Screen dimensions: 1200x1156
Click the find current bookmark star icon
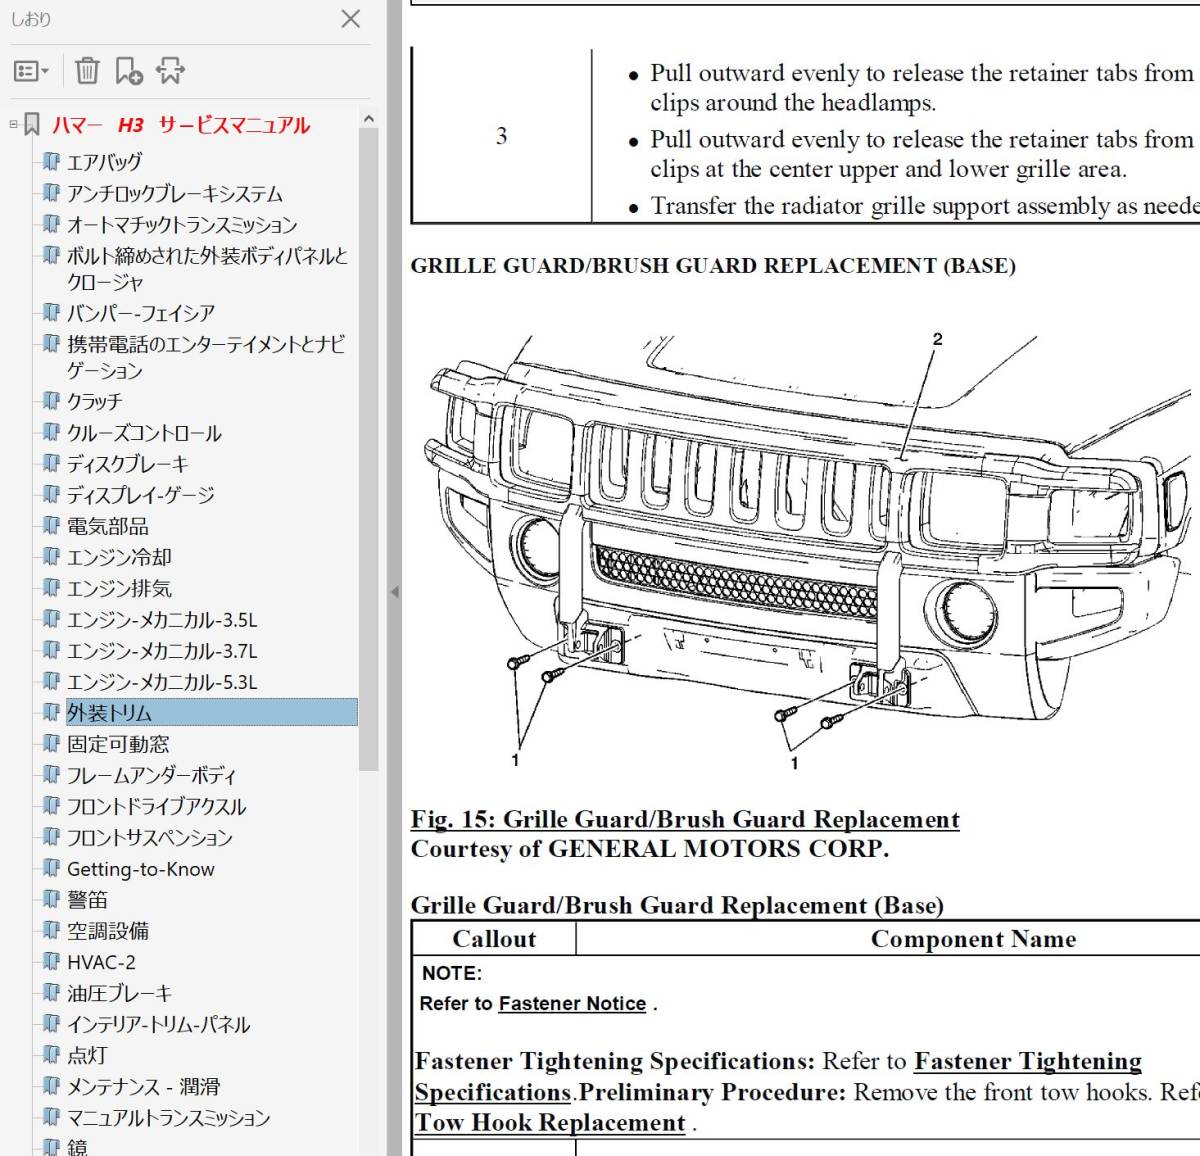point(170,70)
